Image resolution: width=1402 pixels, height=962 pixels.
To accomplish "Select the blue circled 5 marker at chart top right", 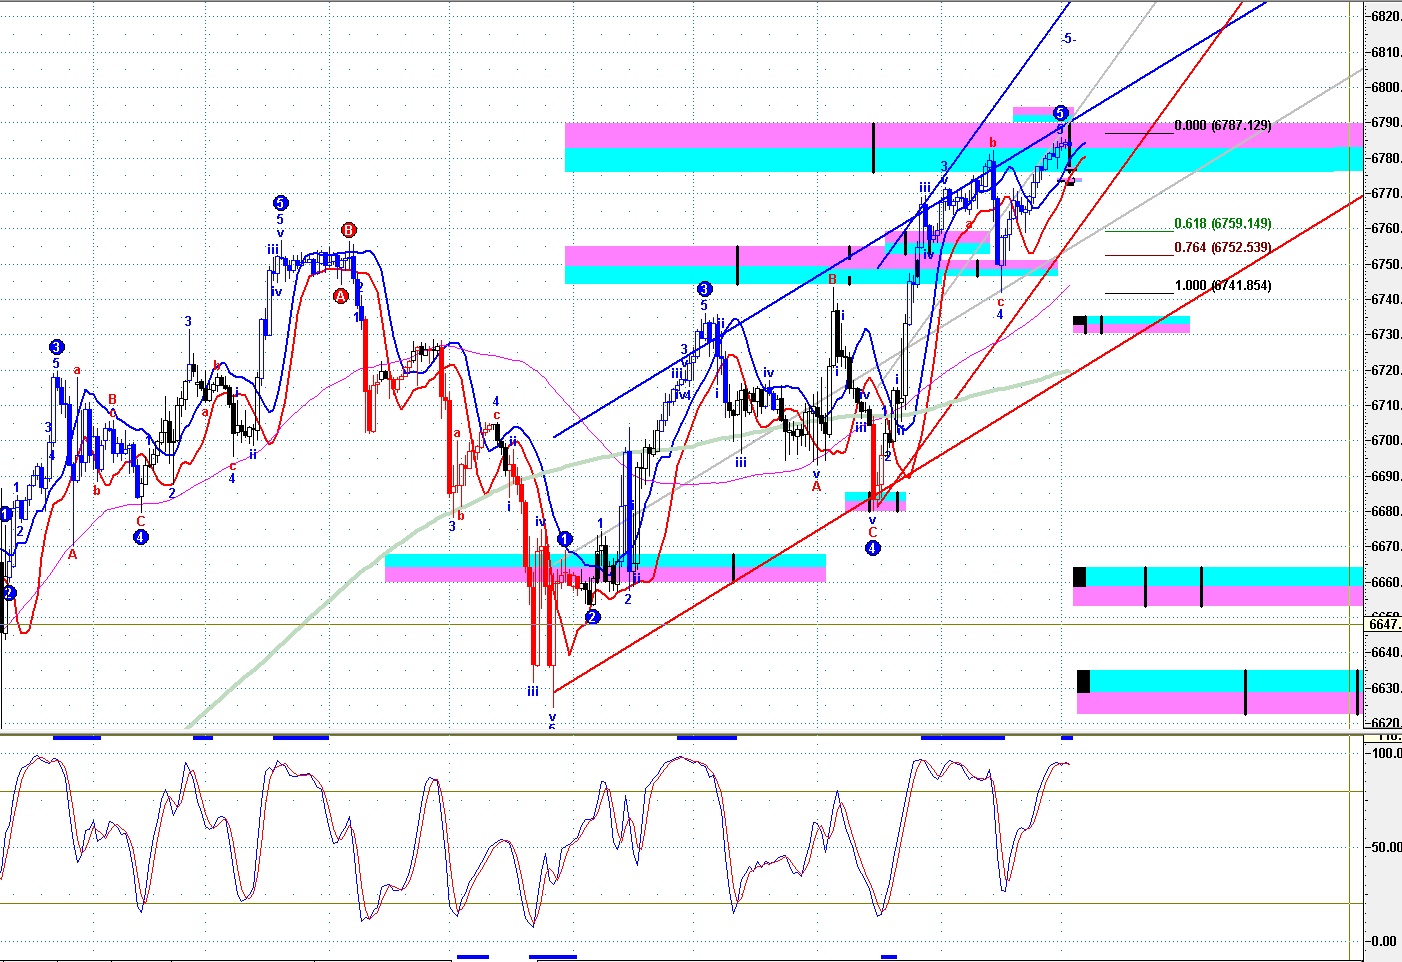I will [1061, 113].
